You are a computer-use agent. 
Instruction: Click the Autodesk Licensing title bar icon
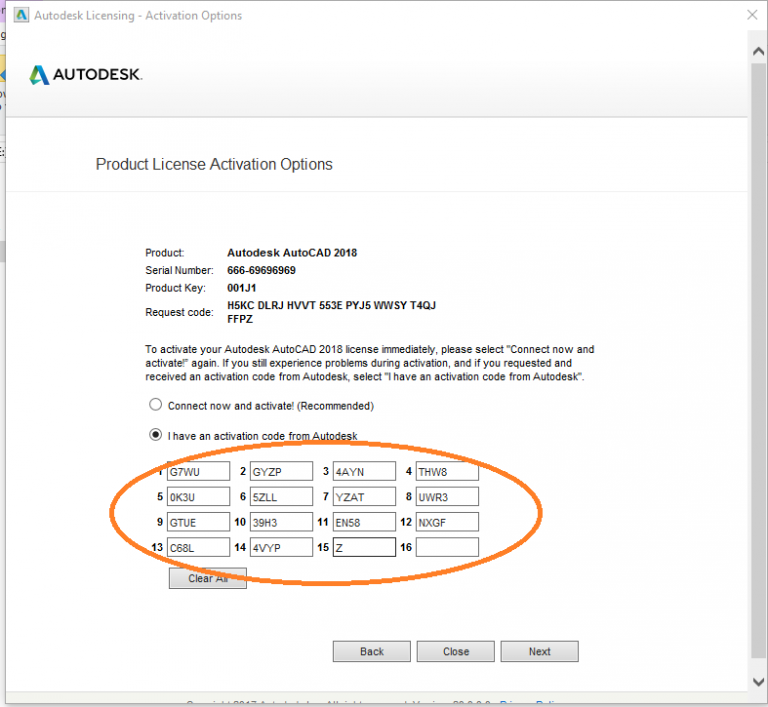pos(20,16)
